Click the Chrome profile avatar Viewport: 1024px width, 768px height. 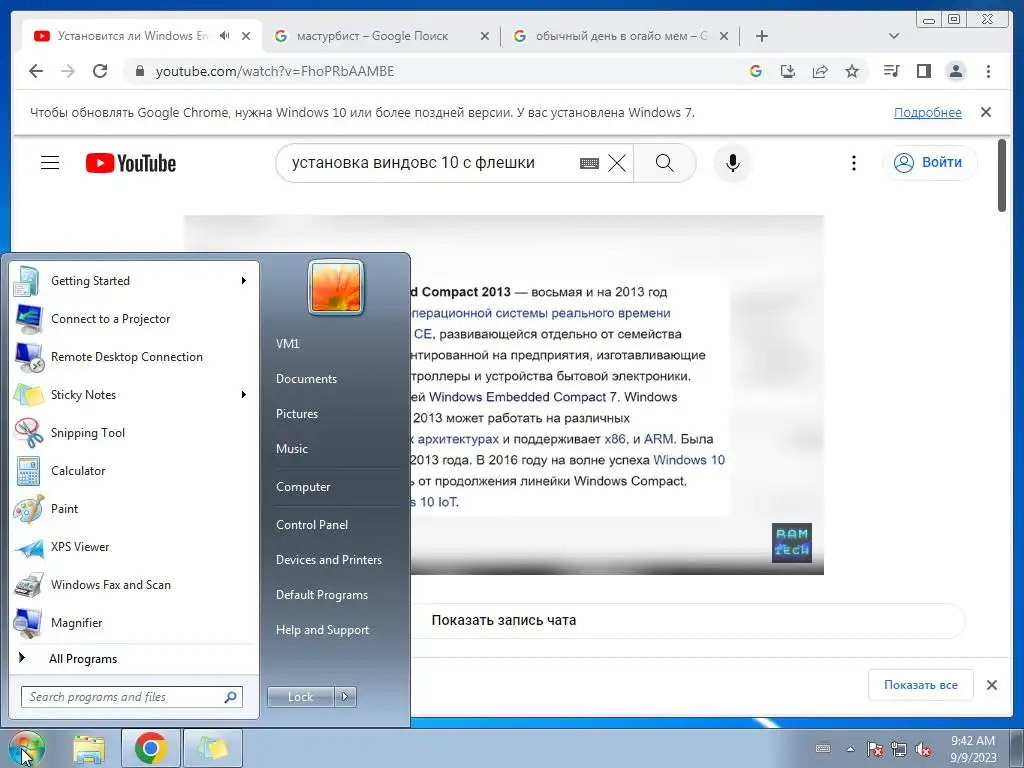point(955,71)
